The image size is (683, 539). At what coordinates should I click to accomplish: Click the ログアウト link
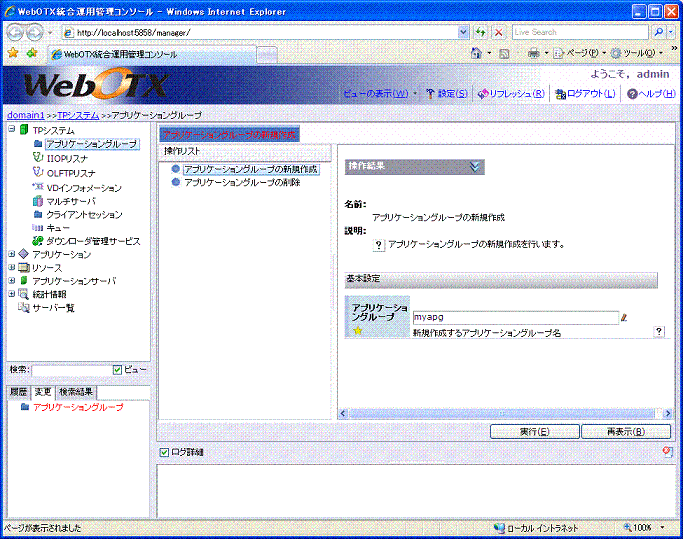tap(589, 94)
